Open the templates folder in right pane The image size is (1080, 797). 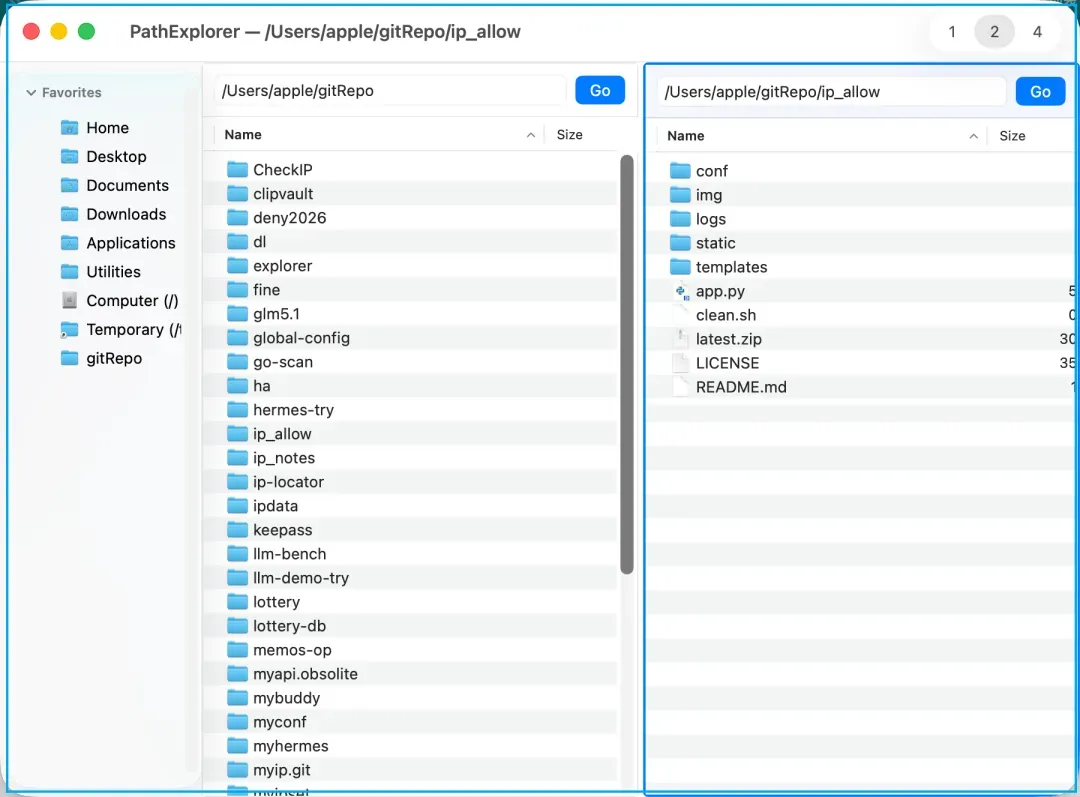point(861,267)
